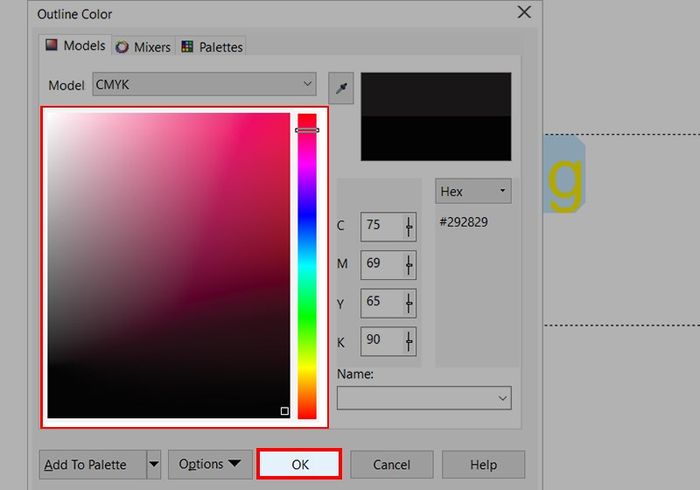Viewport: 700px width, 490px height.
Task: Switch to the Mixers tab
Action: [143, 47]
